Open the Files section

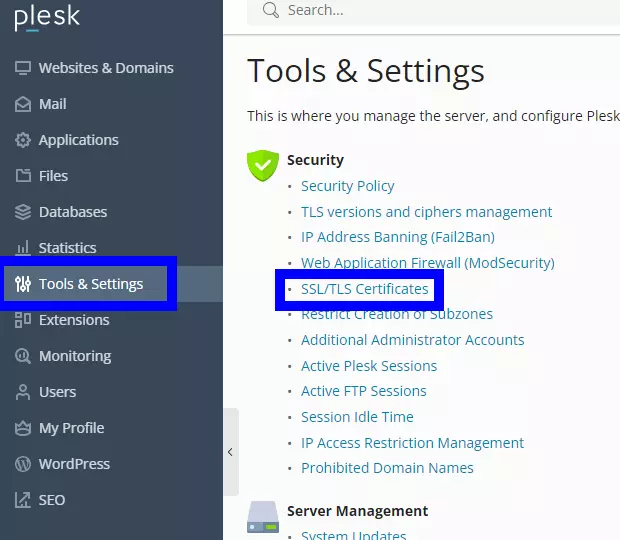coord(53,176)
